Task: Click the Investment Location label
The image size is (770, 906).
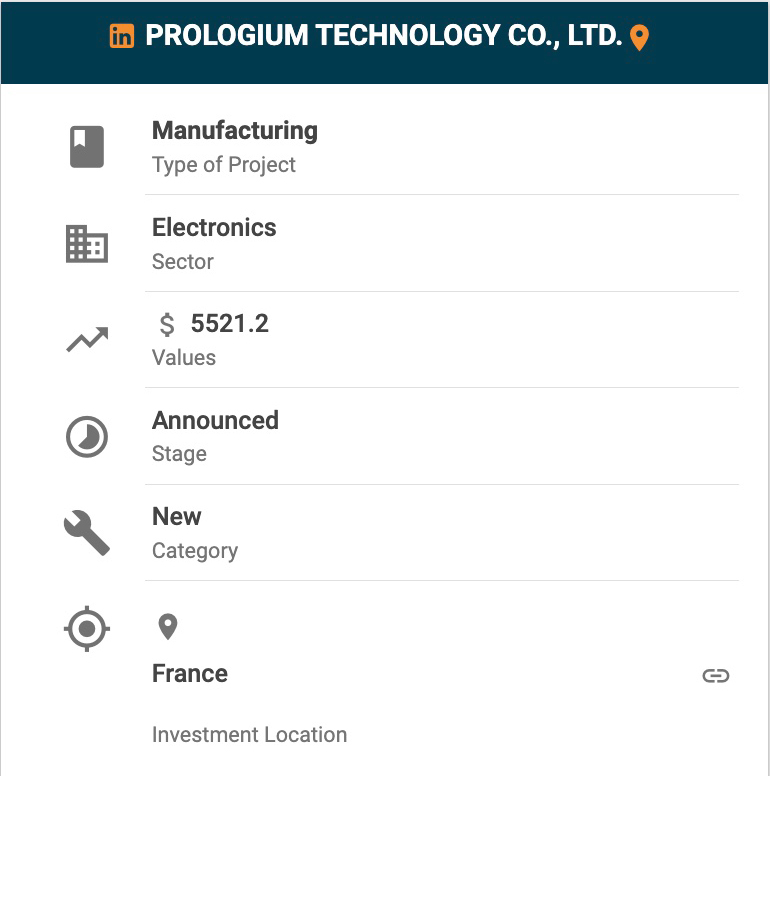Action: coord(249,735)
